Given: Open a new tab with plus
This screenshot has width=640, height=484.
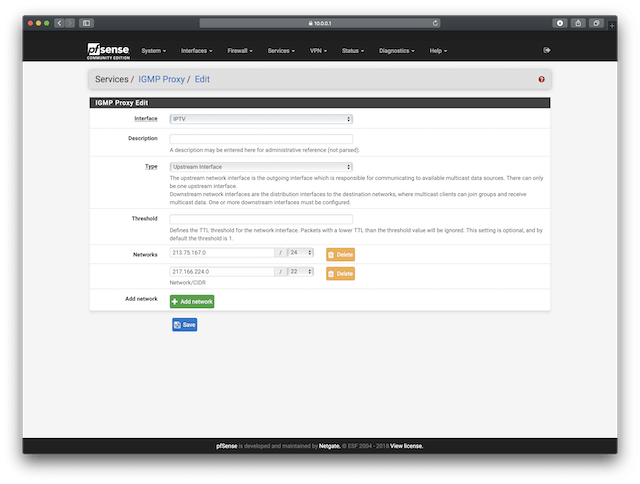Looking at the screenshot, I should coord(612,26).
